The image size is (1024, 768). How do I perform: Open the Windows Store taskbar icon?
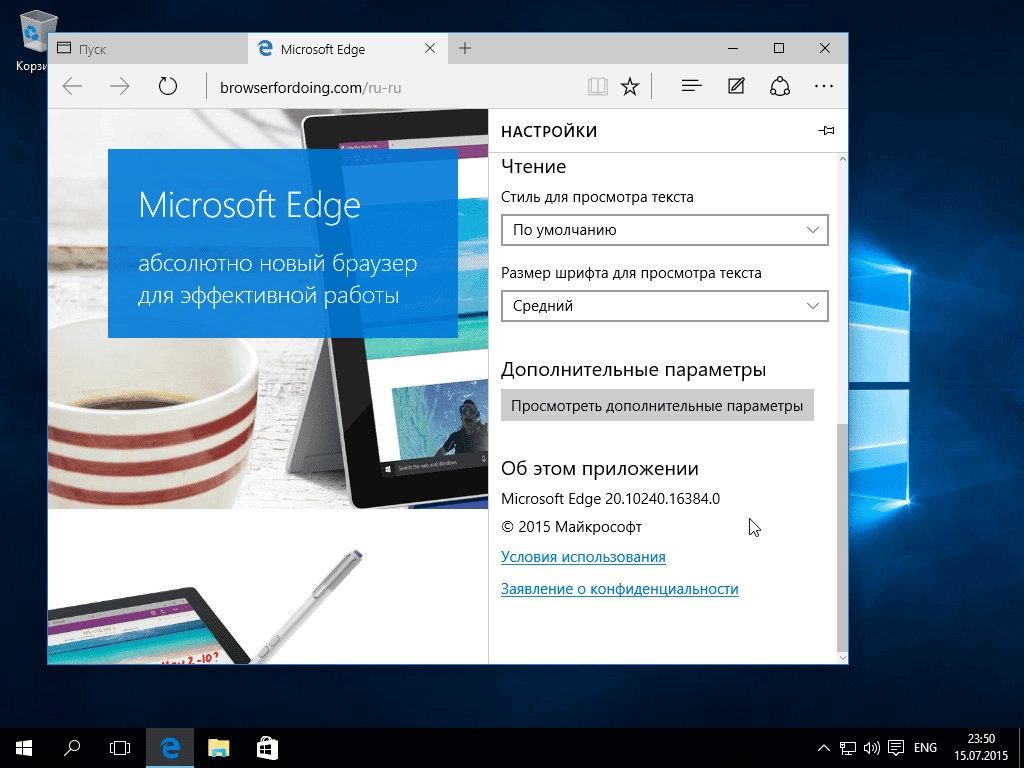(266, 748)
